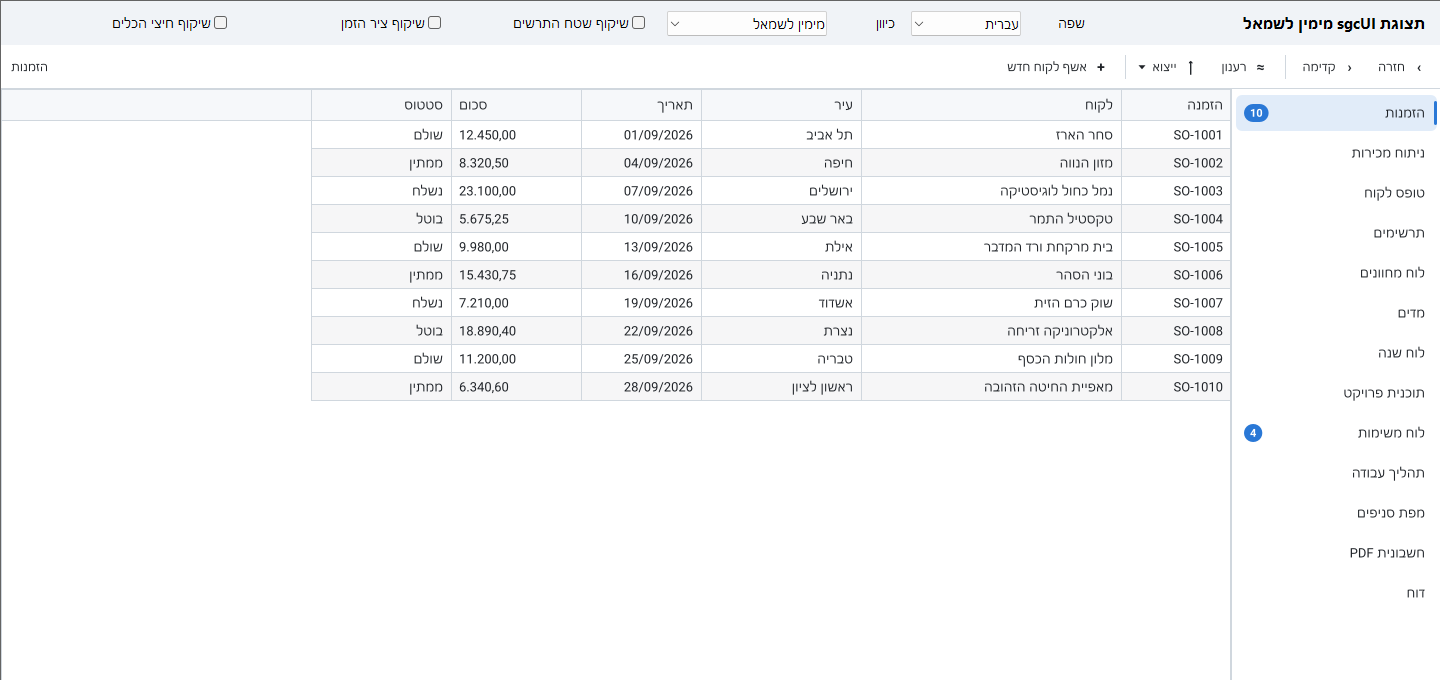Viewport: 1440px width, 680px height.
Task: Click city cell ראשון לציון
Action: coord(782,387)
